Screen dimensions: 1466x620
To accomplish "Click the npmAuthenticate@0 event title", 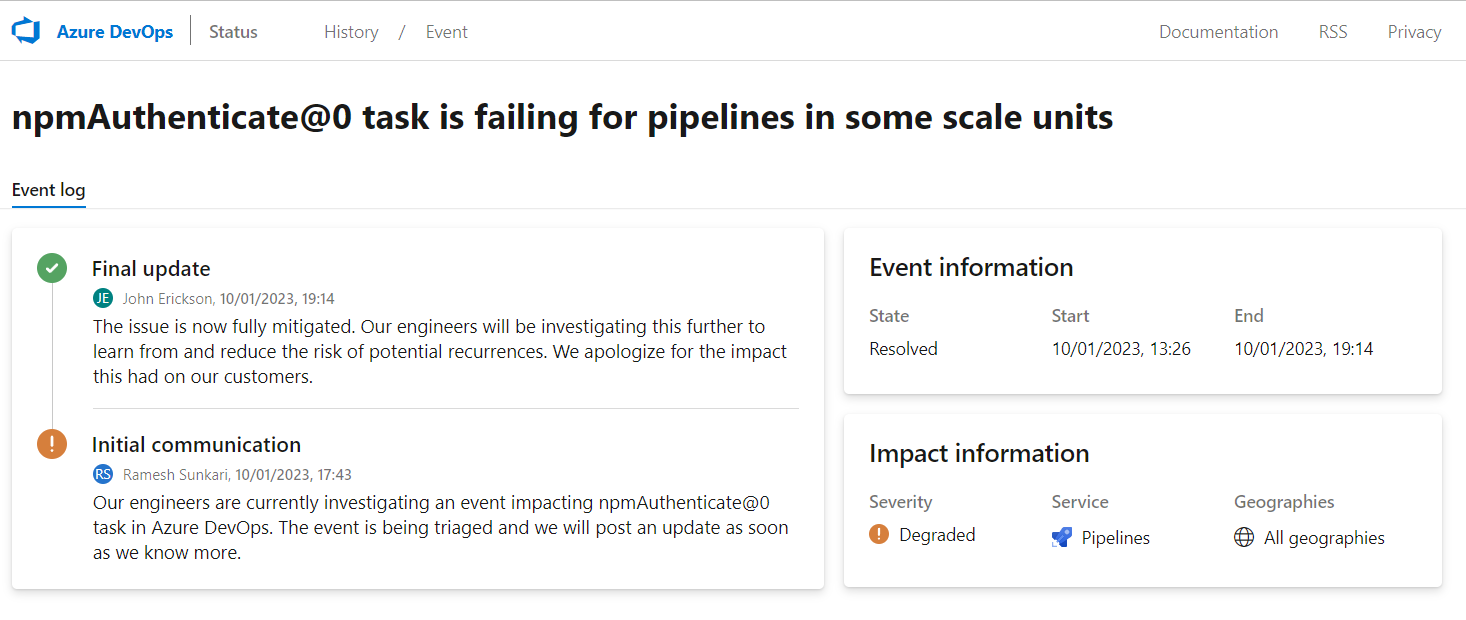I will [x=562, y=118].
